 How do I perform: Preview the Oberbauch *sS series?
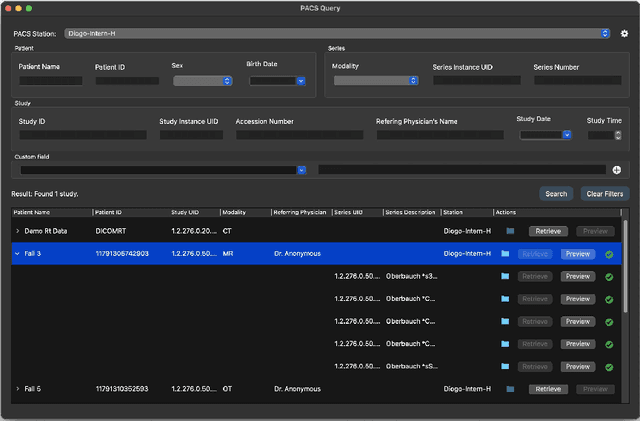pos(578,367)
